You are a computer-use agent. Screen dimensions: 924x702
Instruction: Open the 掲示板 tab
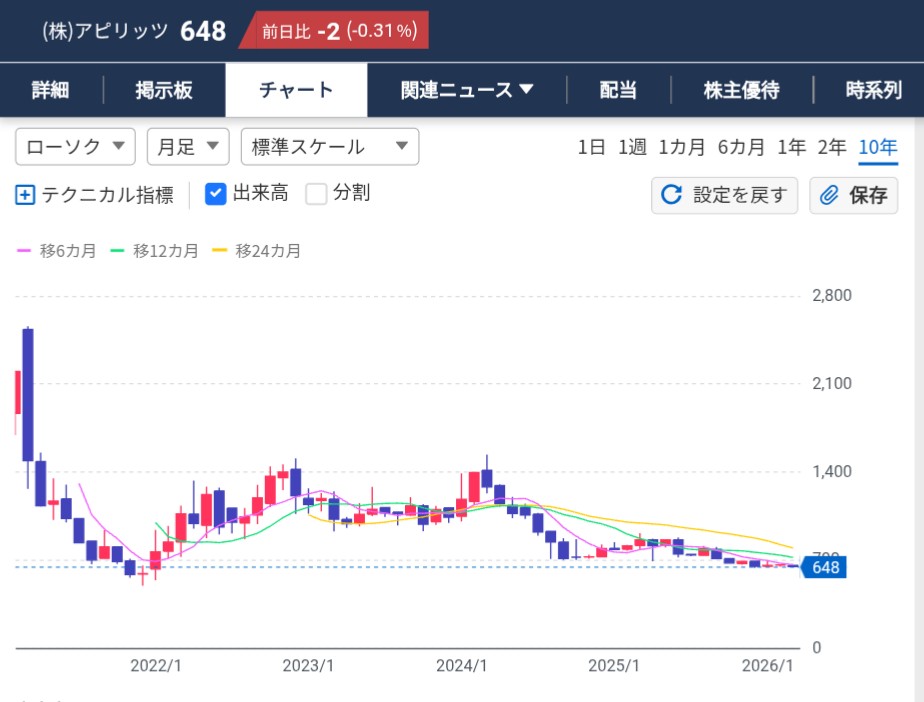(164, 90)
